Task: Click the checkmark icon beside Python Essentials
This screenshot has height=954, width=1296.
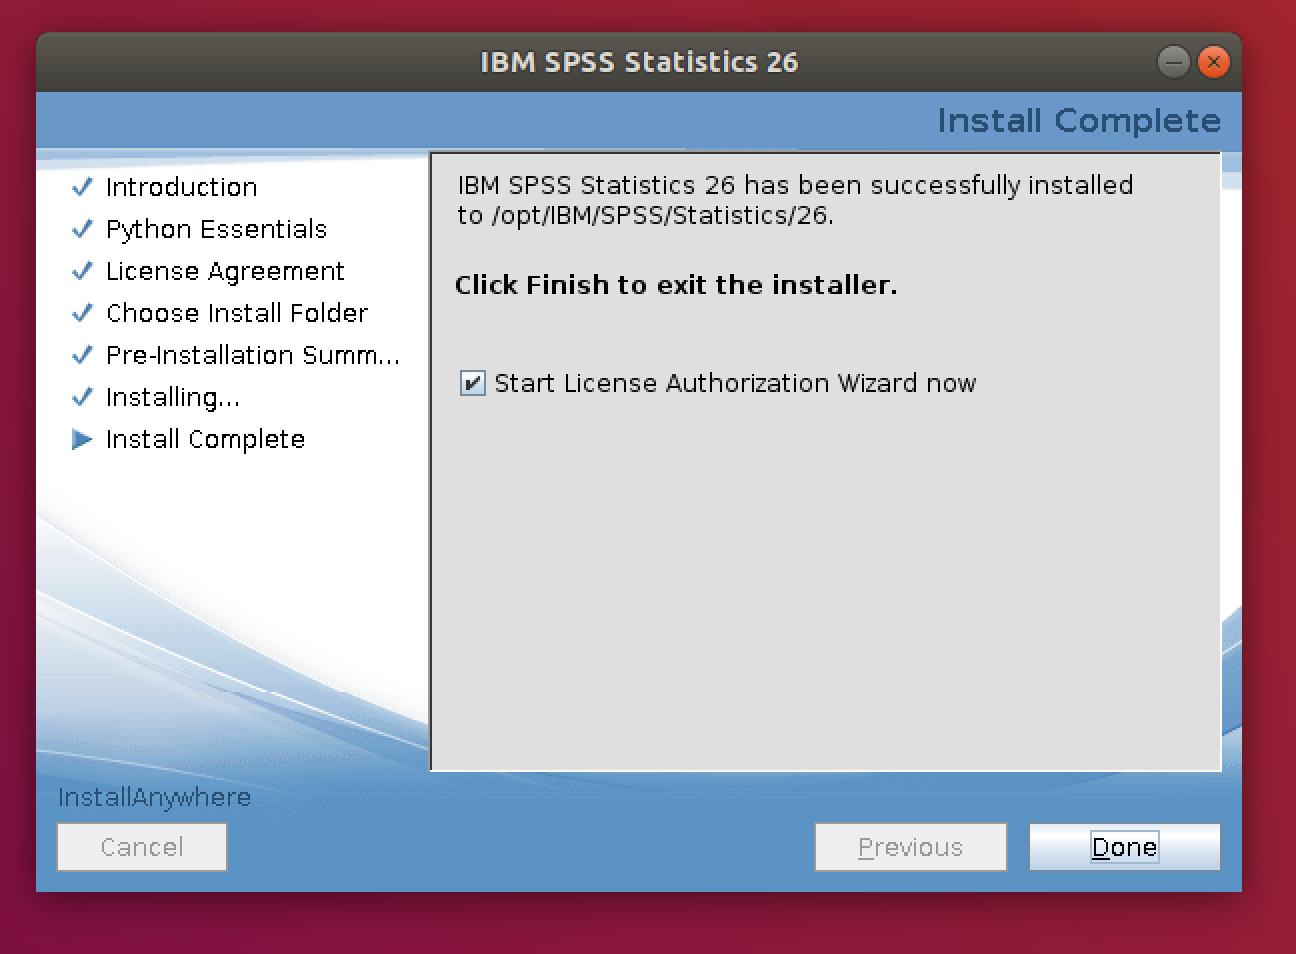Action: [x=82, y=229]
